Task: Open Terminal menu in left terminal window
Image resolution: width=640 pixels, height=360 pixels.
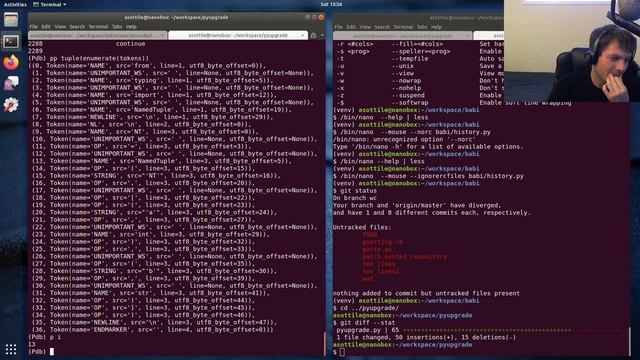Action: (98, 27)
